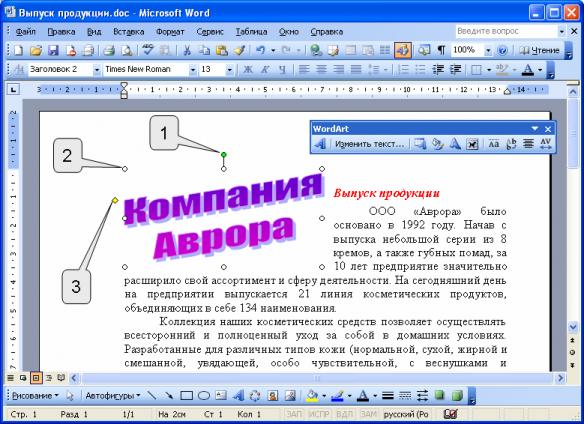Open the Таблица menu
Viewport: 584px width, 424px height.
click(x=251, y=32)
